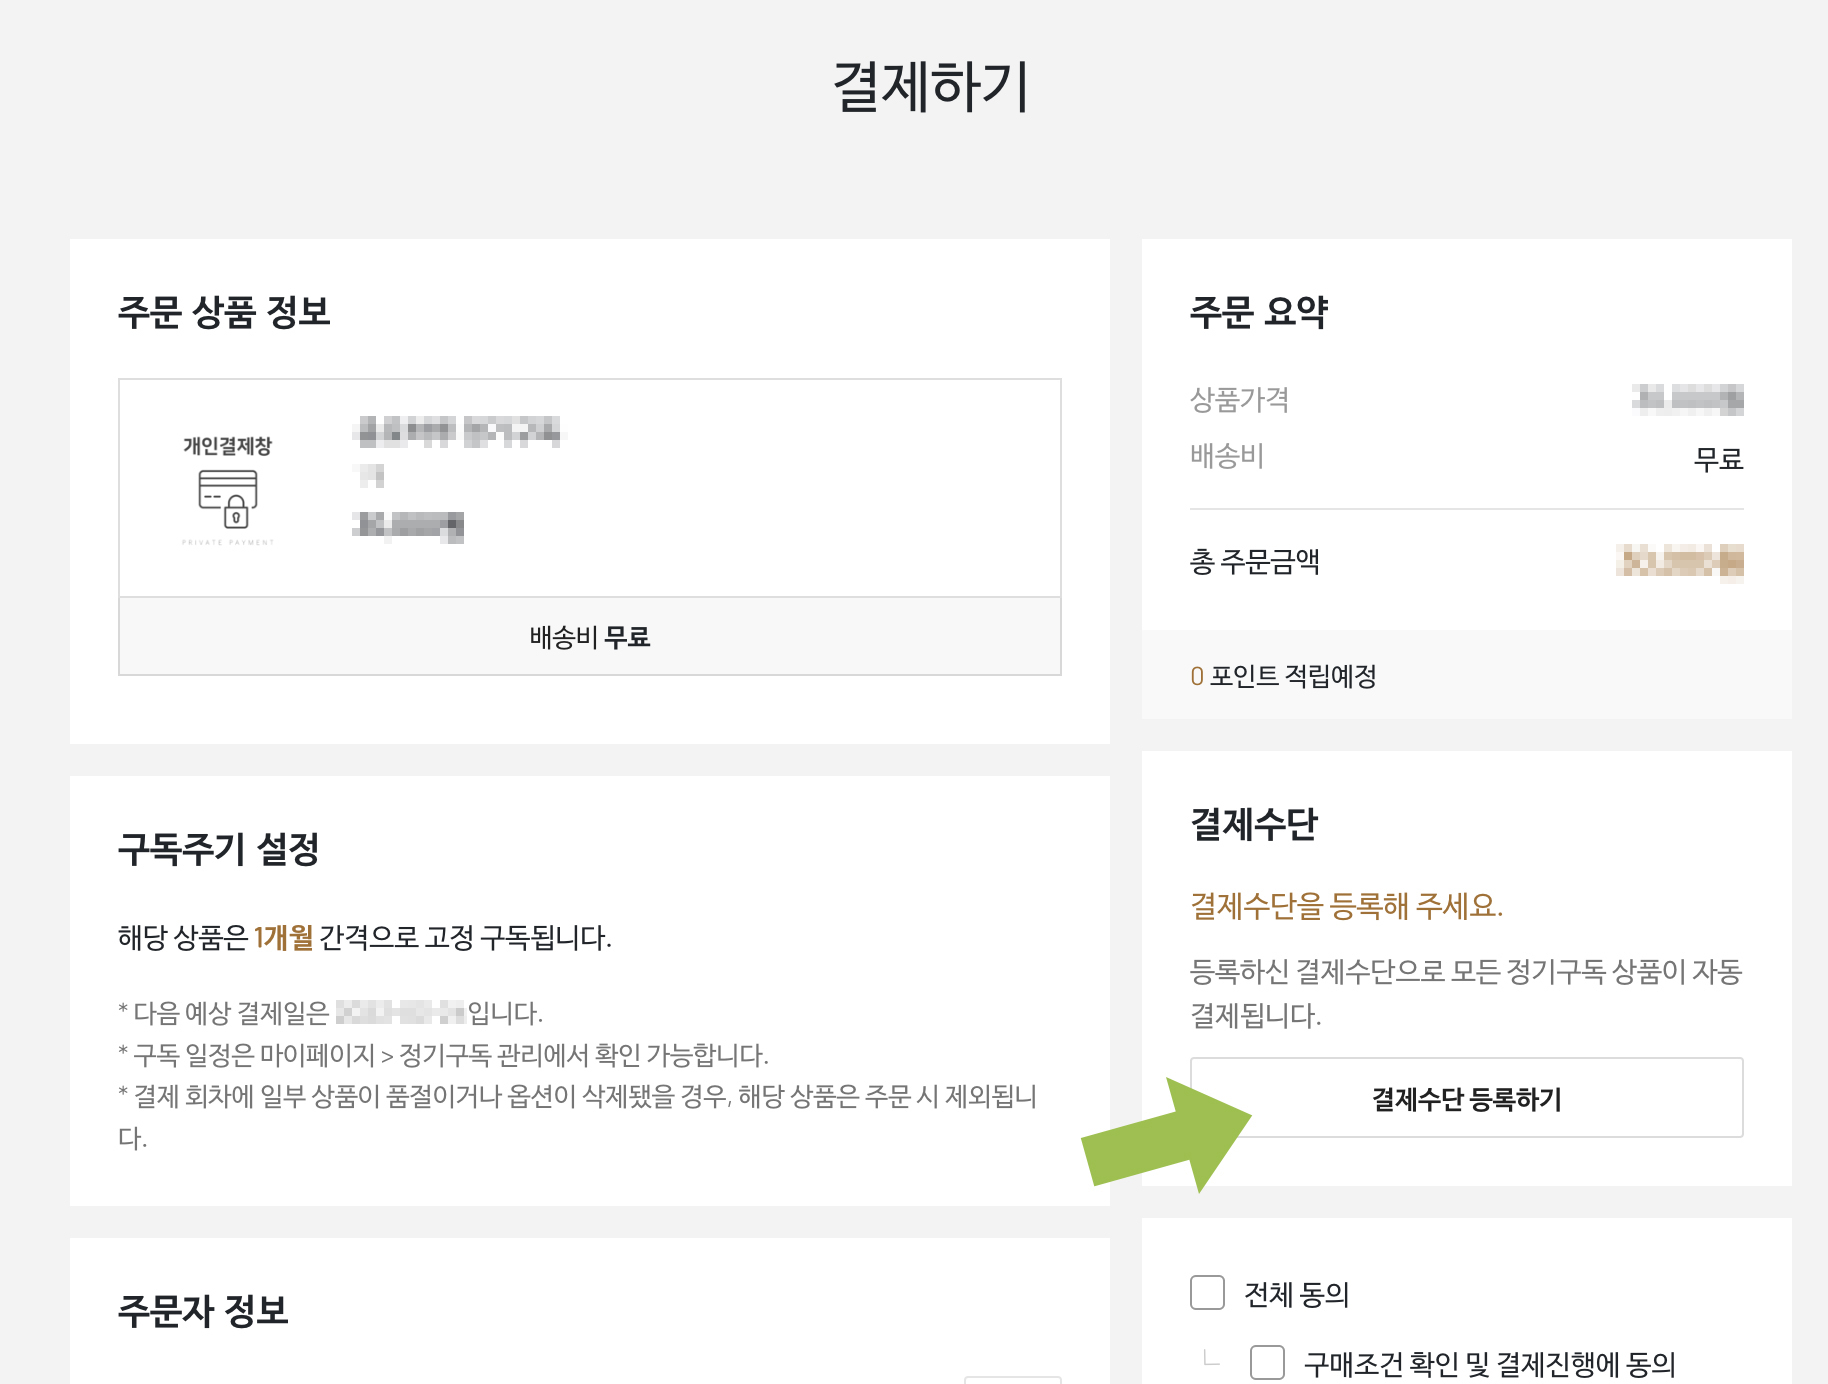
Task: Click the 개인결제창 card-and-lock icon
Action: click(228, 498)
